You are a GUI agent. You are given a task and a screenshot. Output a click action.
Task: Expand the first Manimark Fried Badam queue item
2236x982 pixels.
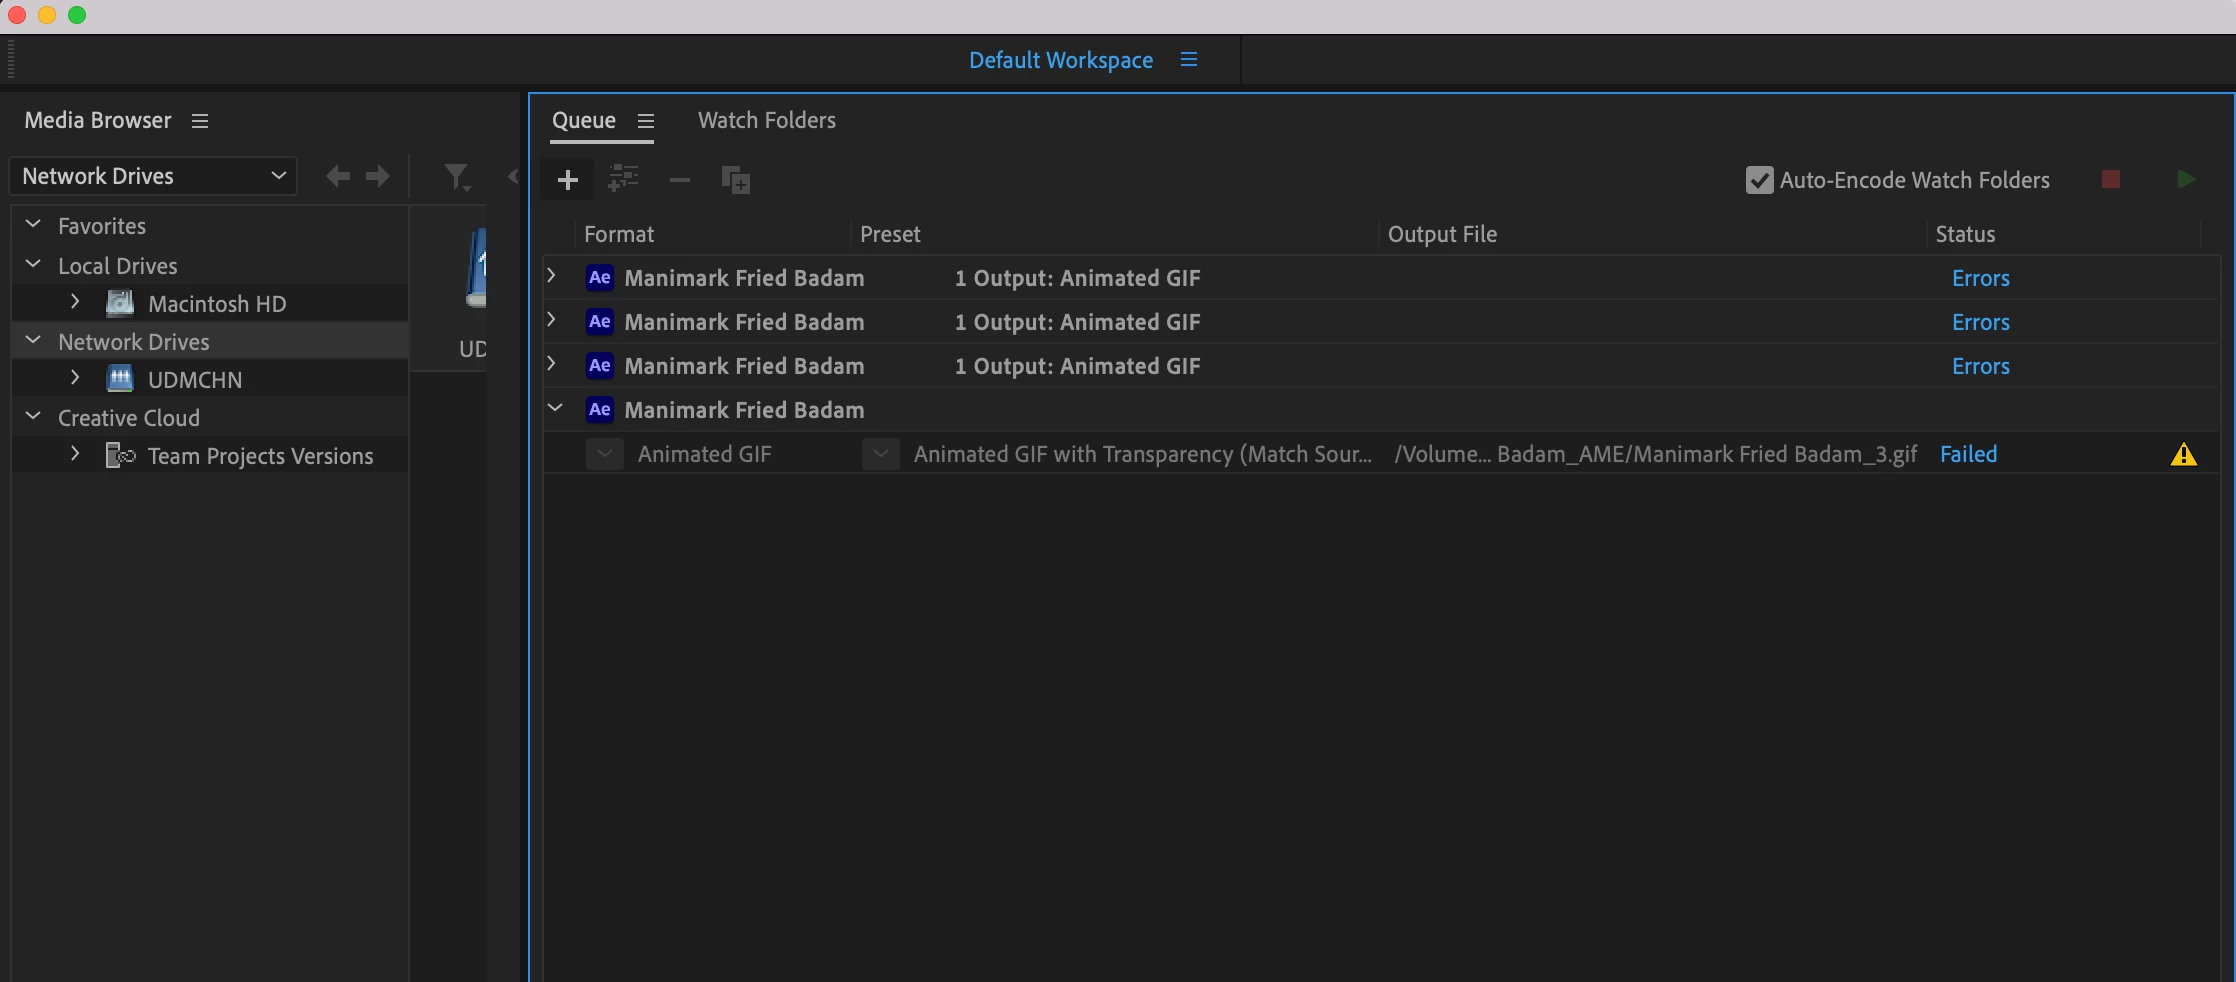point(551,276)
